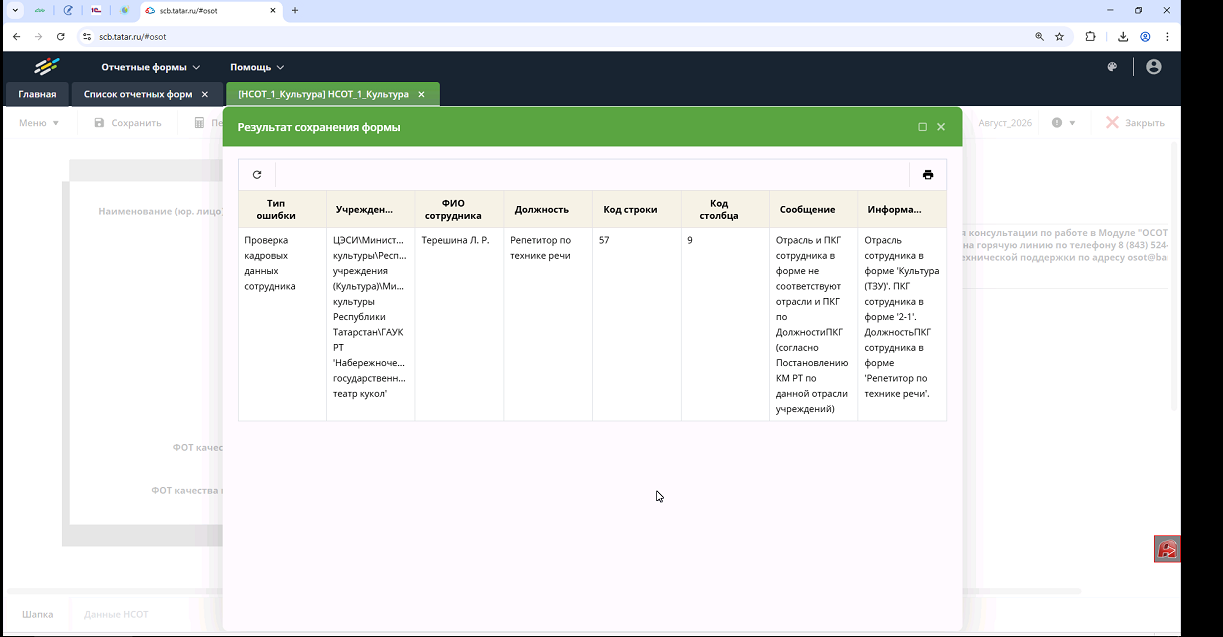Open the 'Меню' dropdown in form toolbar
The width and height of the screenshot is (1223, 637).
39,123
